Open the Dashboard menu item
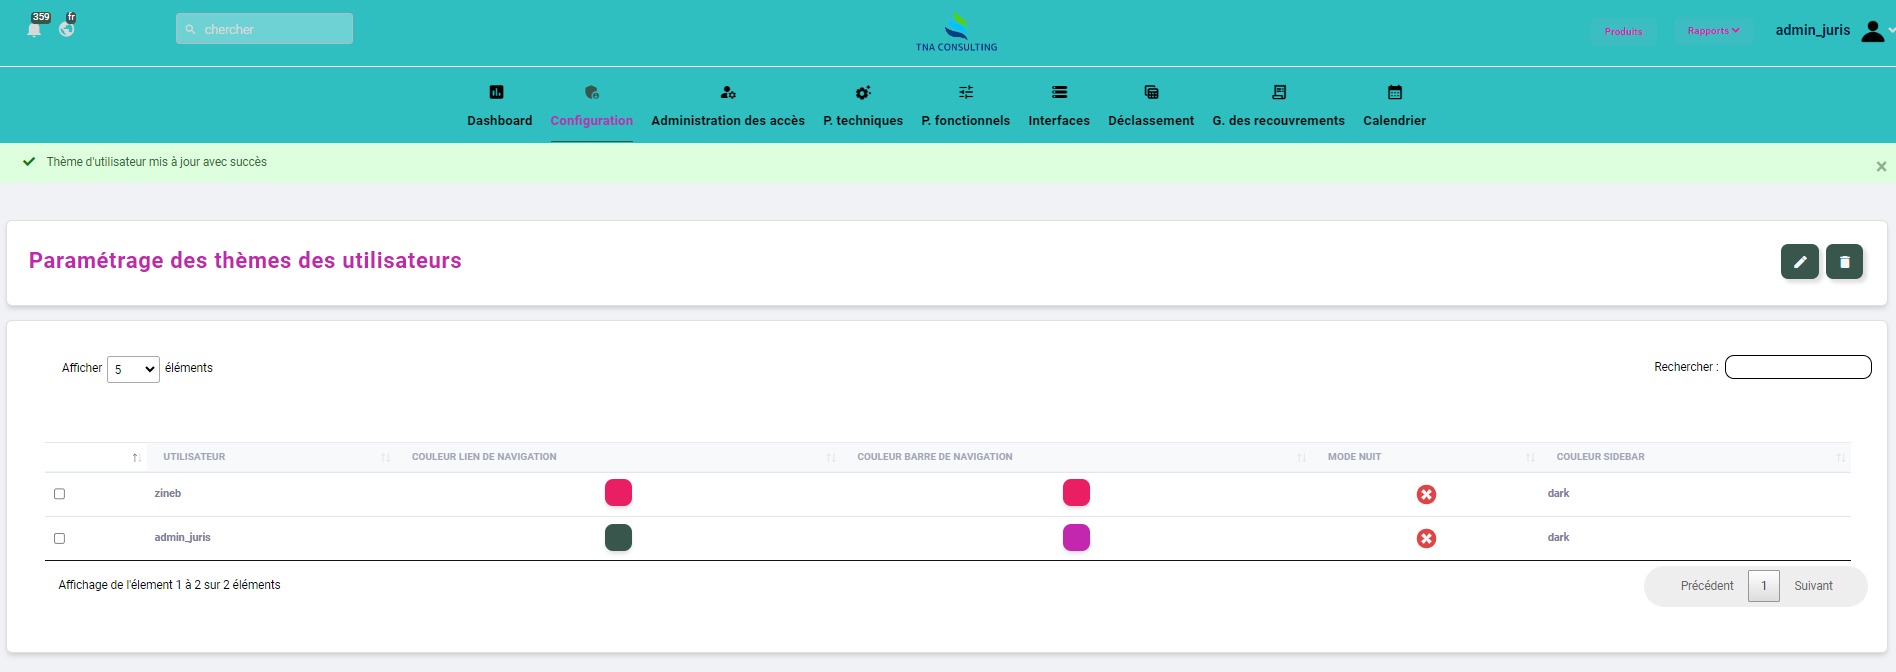 click(499, 106)
